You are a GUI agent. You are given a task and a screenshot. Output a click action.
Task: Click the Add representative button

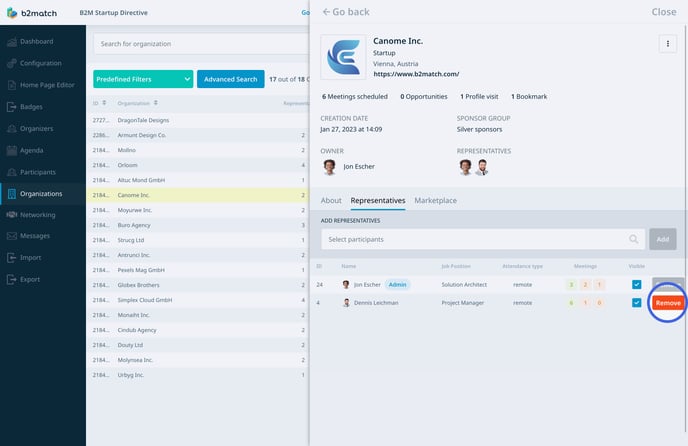point(663,239)
